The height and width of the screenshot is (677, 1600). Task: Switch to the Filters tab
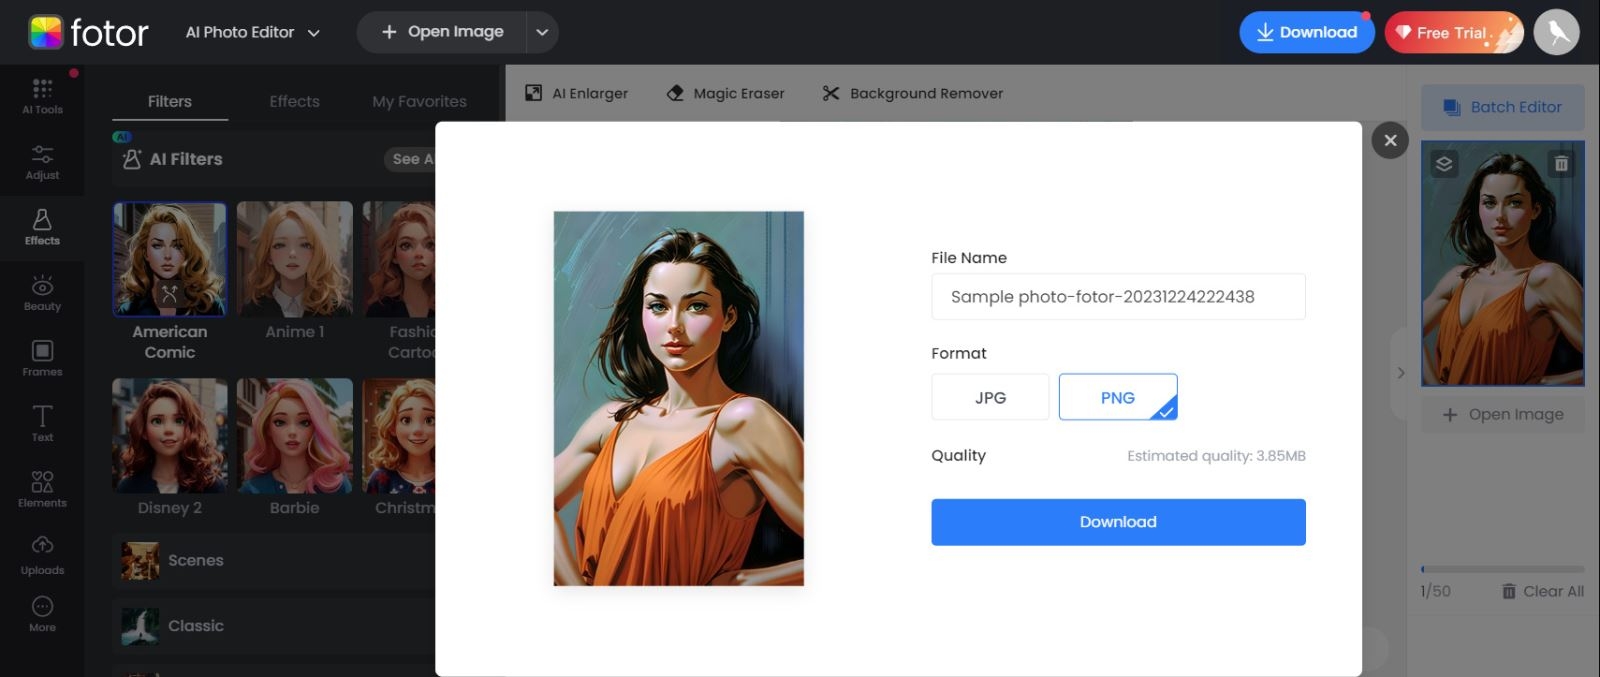point(170,101)
